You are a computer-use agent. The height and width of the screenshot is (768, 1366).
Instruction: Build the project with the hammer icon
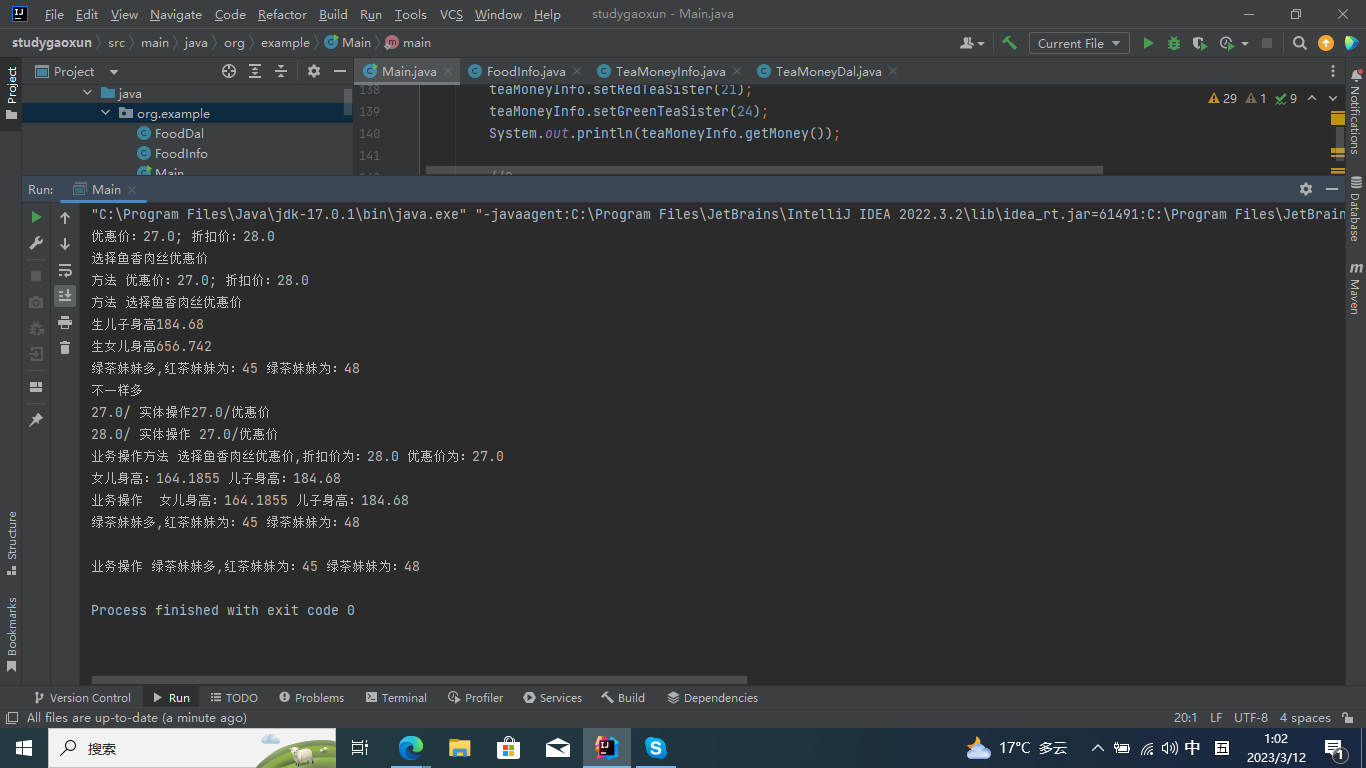point(1010,43)
